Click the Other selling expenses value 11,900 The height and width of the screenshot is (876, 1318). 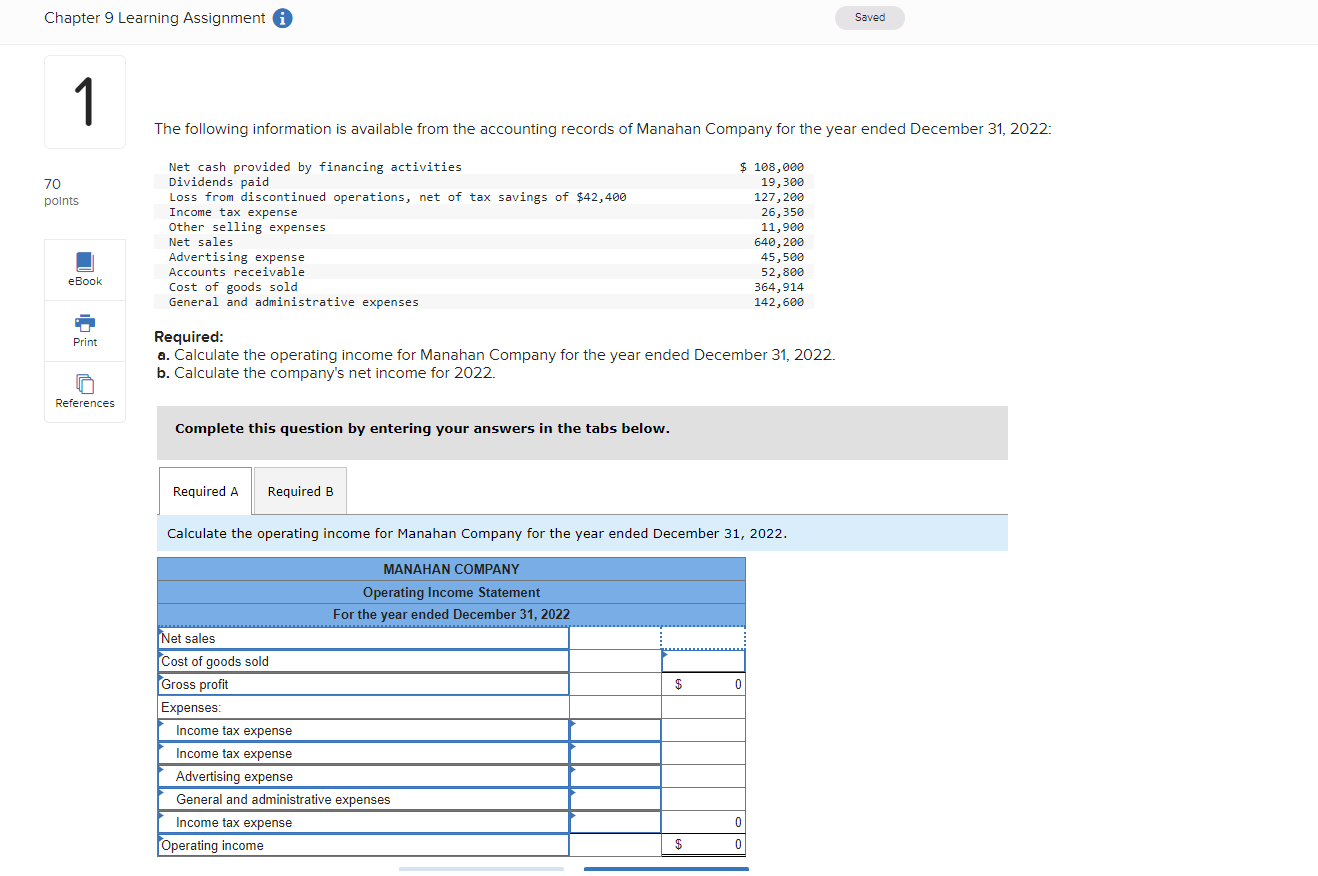click(782, 227)
